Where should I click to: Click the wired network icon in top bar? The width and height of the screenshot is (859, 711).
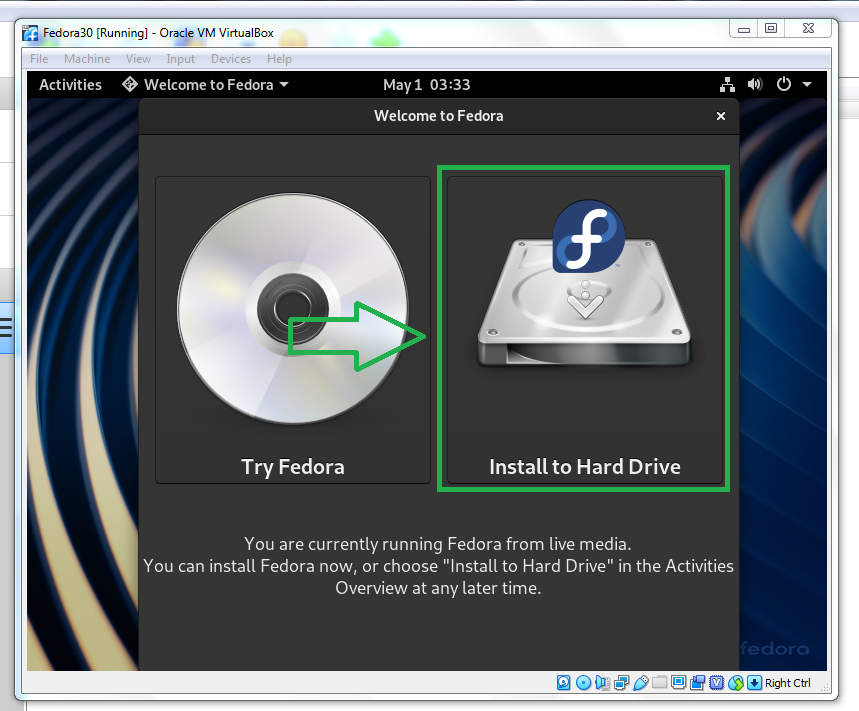coord(727,84)
